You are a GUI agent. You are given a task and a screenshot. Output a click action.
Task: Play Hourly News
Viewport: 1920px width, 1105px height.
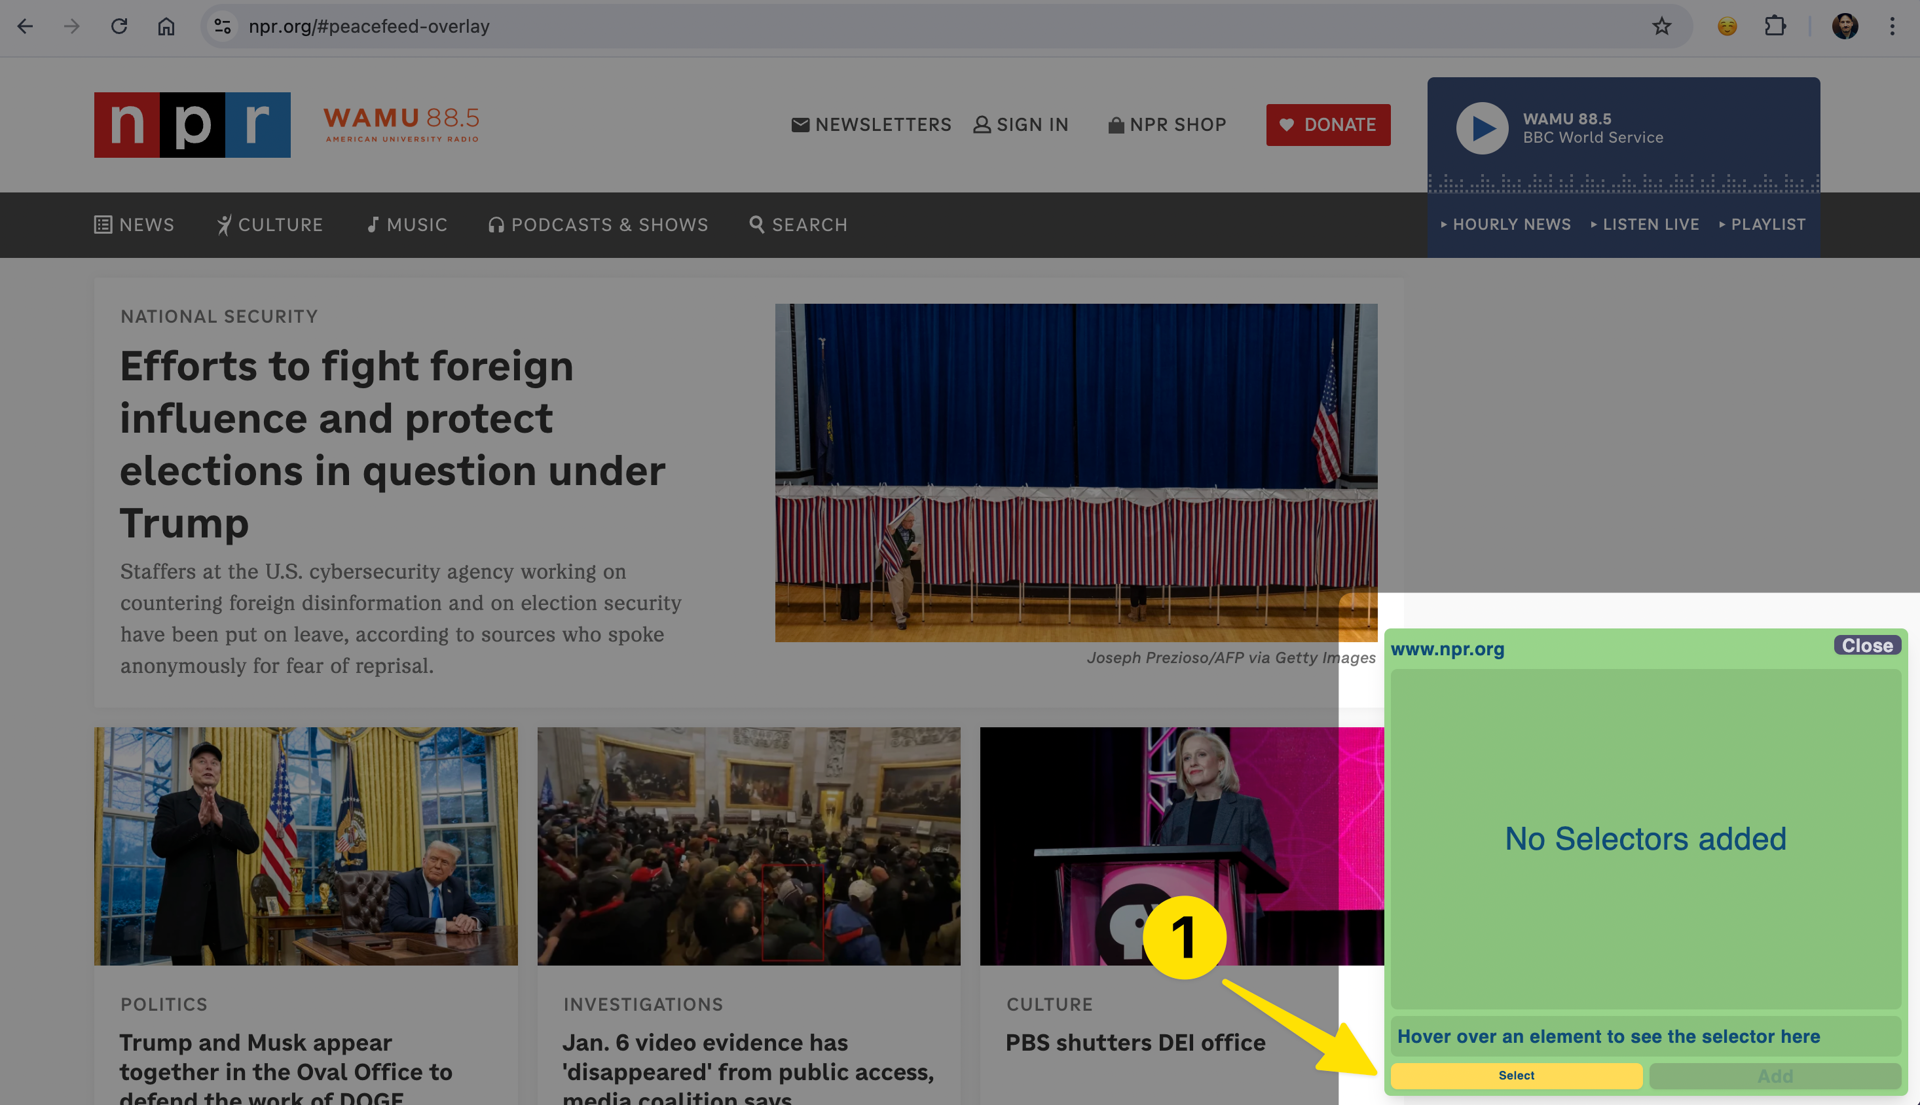pos(1505,225)
